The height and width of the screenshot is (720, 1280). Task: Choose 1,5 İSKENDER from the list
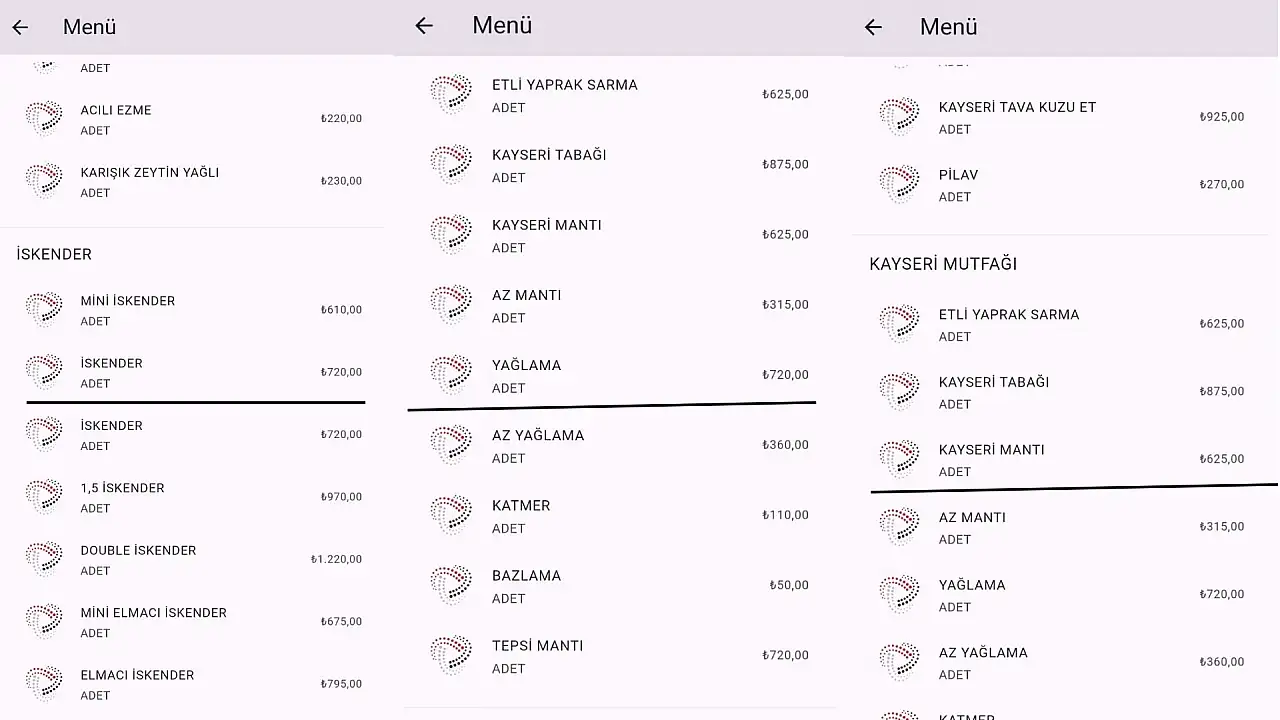(195, 497)
